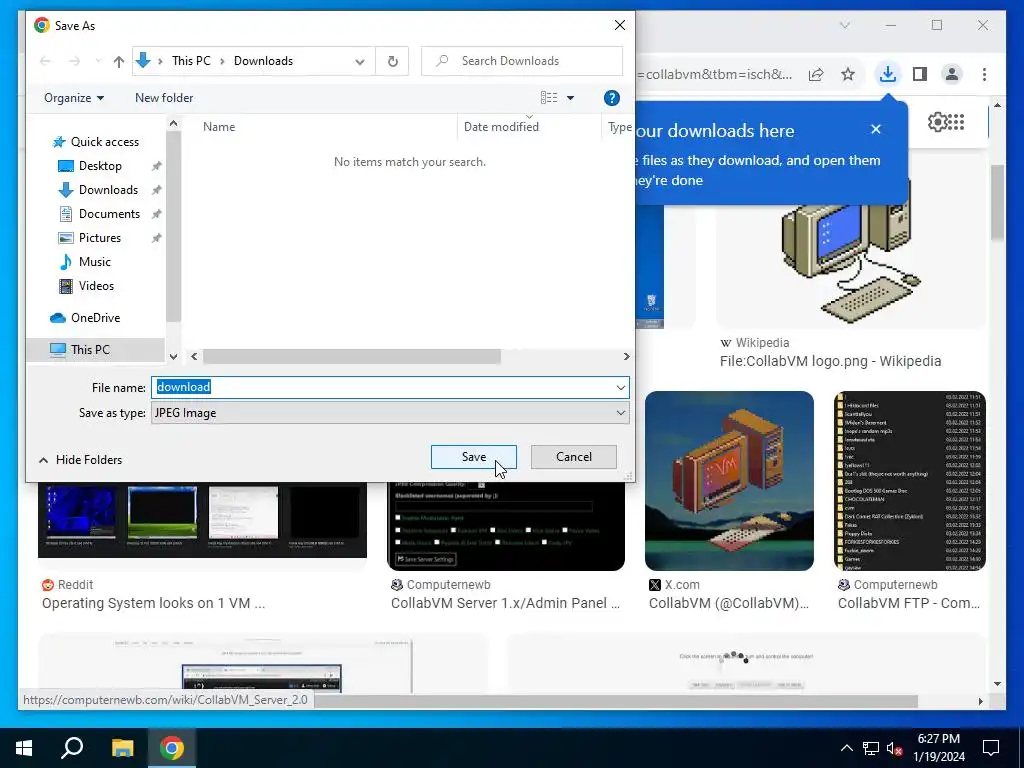Screen dimensions: 1024x768
Task: Select OneDrive in the navigation pane
Action: click(95, 318)
